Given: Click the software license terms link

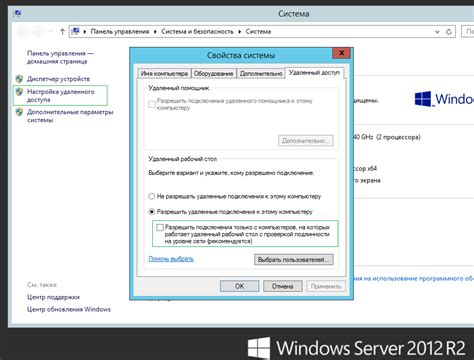Looking at the screenshot, I should point(414,278).
